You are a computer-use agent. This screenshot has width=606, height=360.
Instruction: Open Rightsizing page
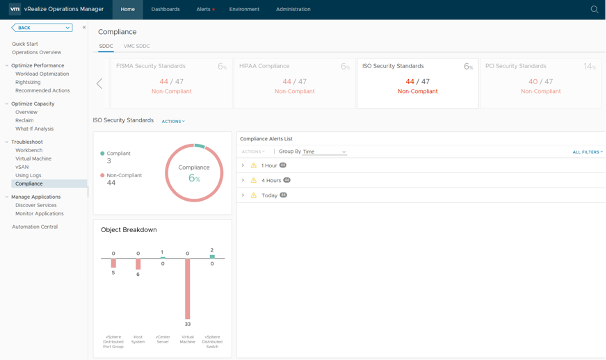coord(28,82)
